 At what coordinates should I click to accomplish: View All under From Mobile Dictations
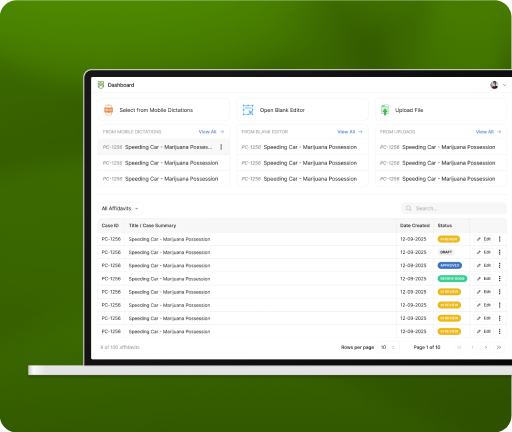[x=211, y=132]
